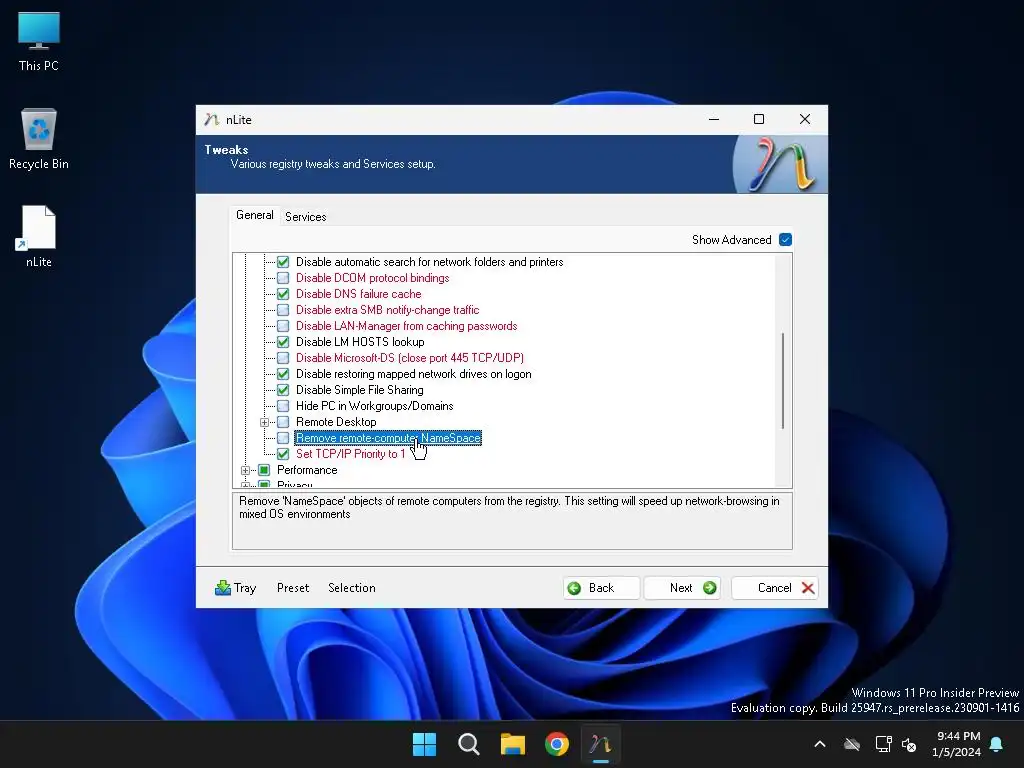Open the Recycle Bin desktop icon
Image resolution: width=1024 pixels, height=768 pixels.
(39, 139)
